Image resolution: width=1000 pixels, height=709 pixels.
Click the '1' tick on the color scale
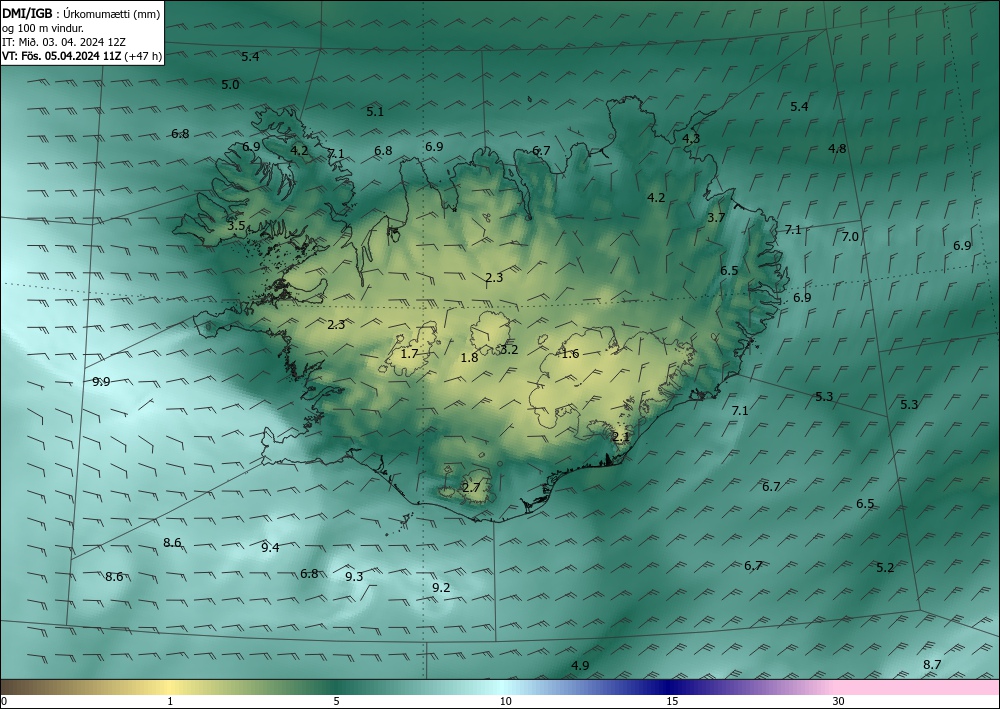[x=170, y=701]
